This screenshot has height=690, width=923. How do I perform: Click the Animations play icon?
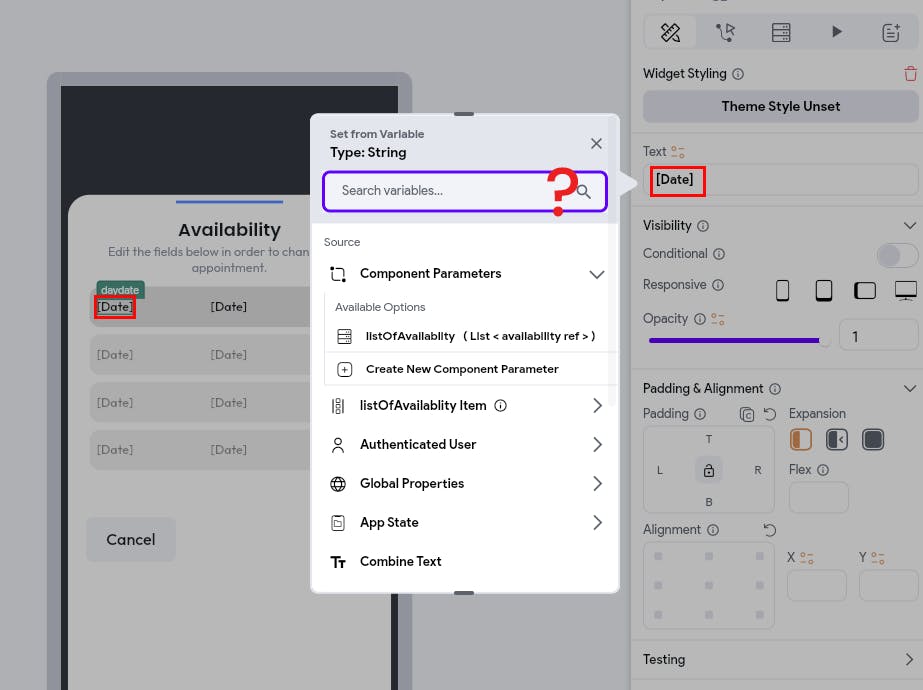click(x=836, y=31)
